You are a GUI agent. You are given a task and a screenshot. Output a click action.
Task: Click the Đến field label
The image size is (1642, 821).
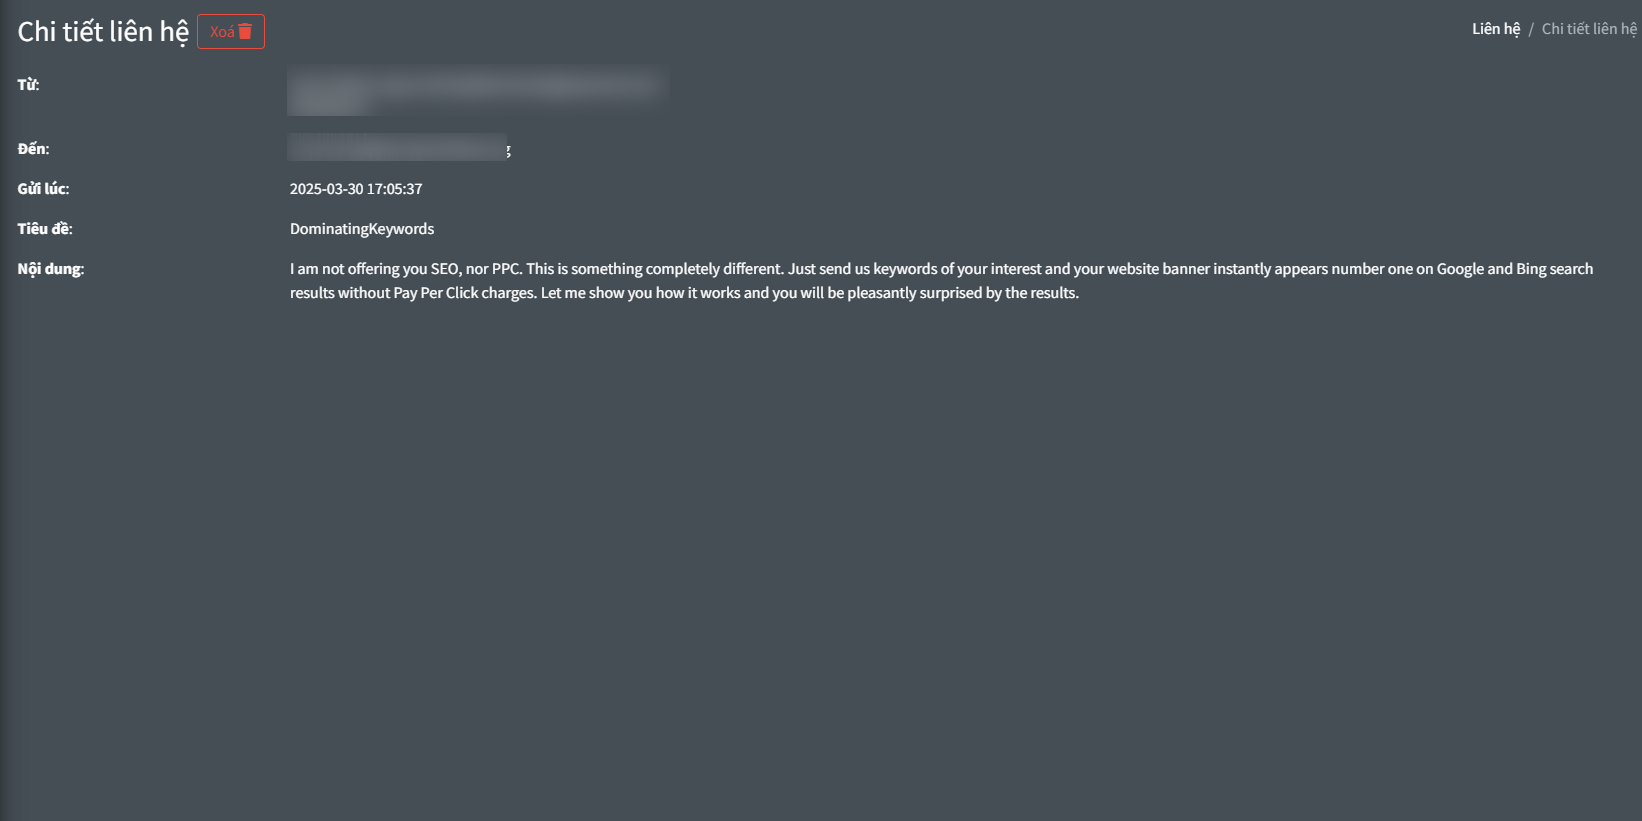(31, 147)
